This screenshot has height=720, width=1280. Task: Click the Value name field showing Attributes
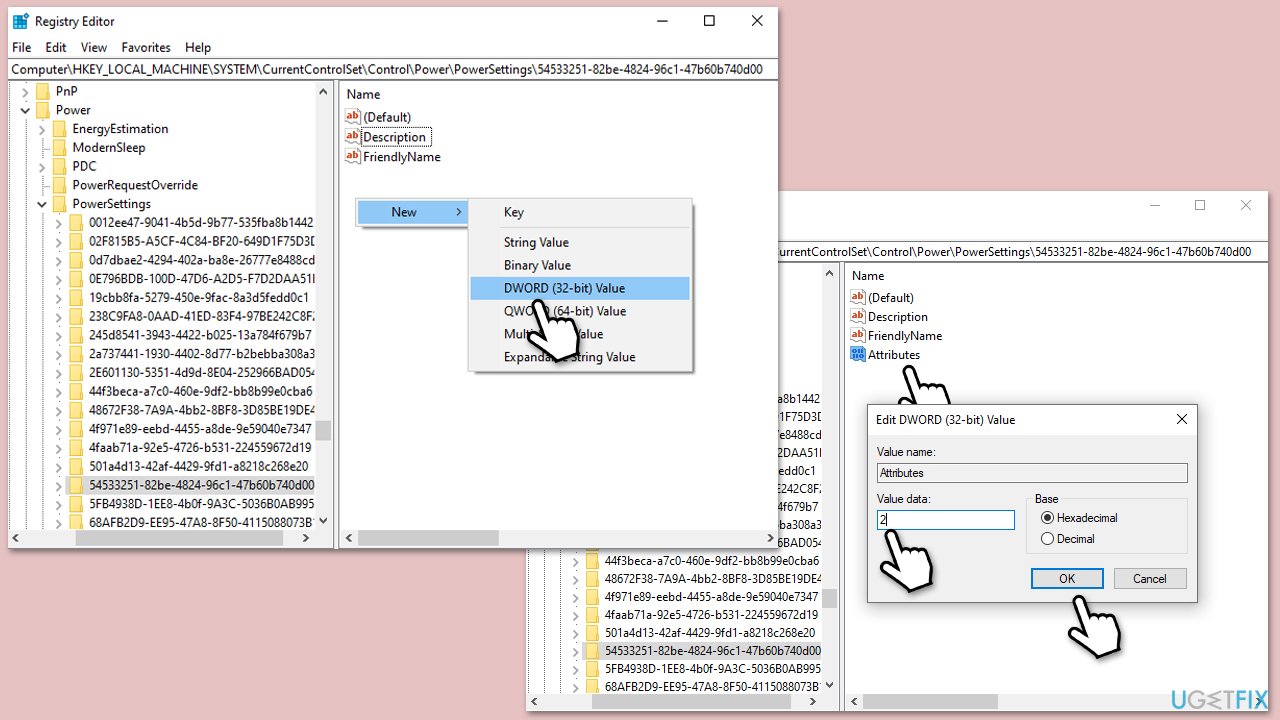click(1032, 473)
